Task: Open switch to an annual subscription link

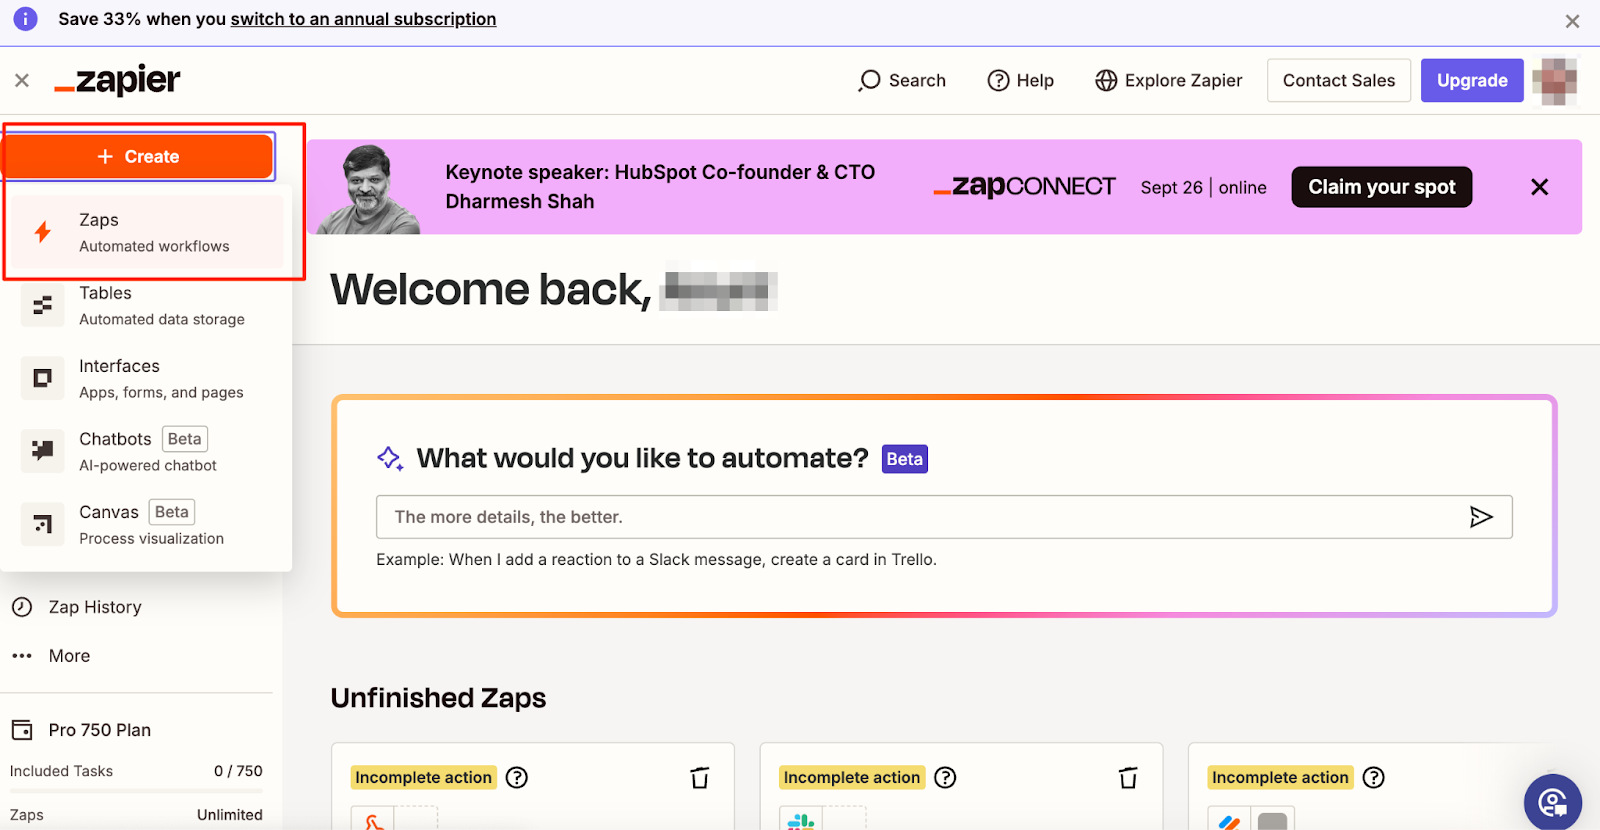Action: click(x=363, y=19)
